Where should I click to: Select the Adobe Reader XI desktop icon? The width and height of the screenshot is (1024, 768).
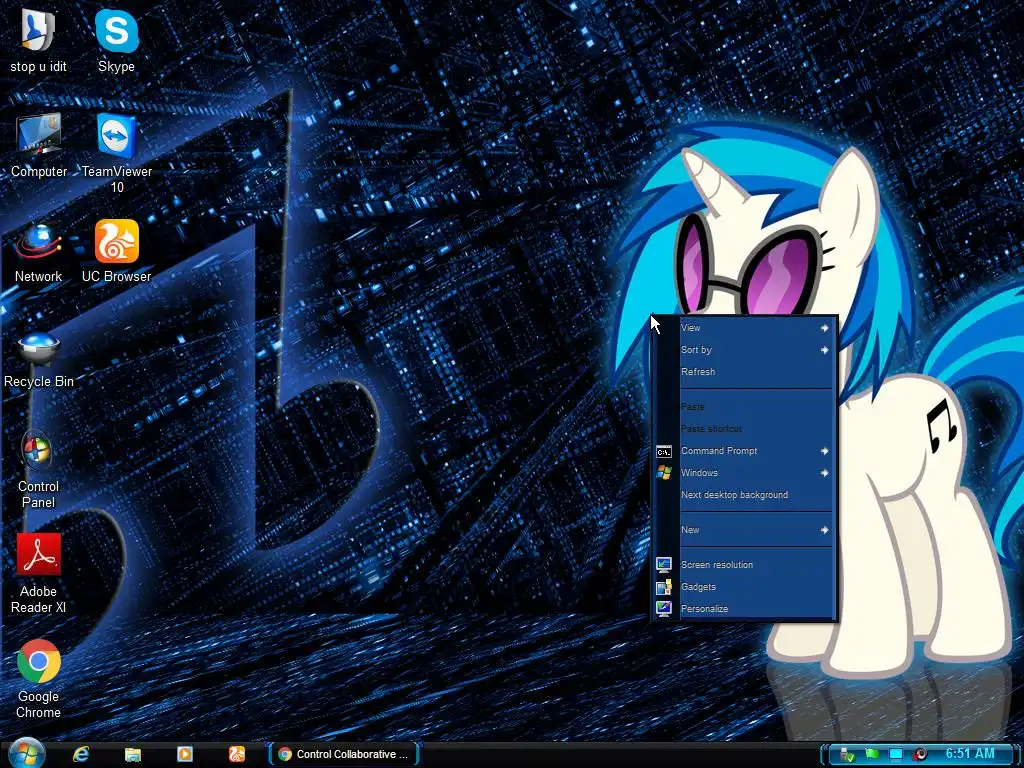point(39,573)
